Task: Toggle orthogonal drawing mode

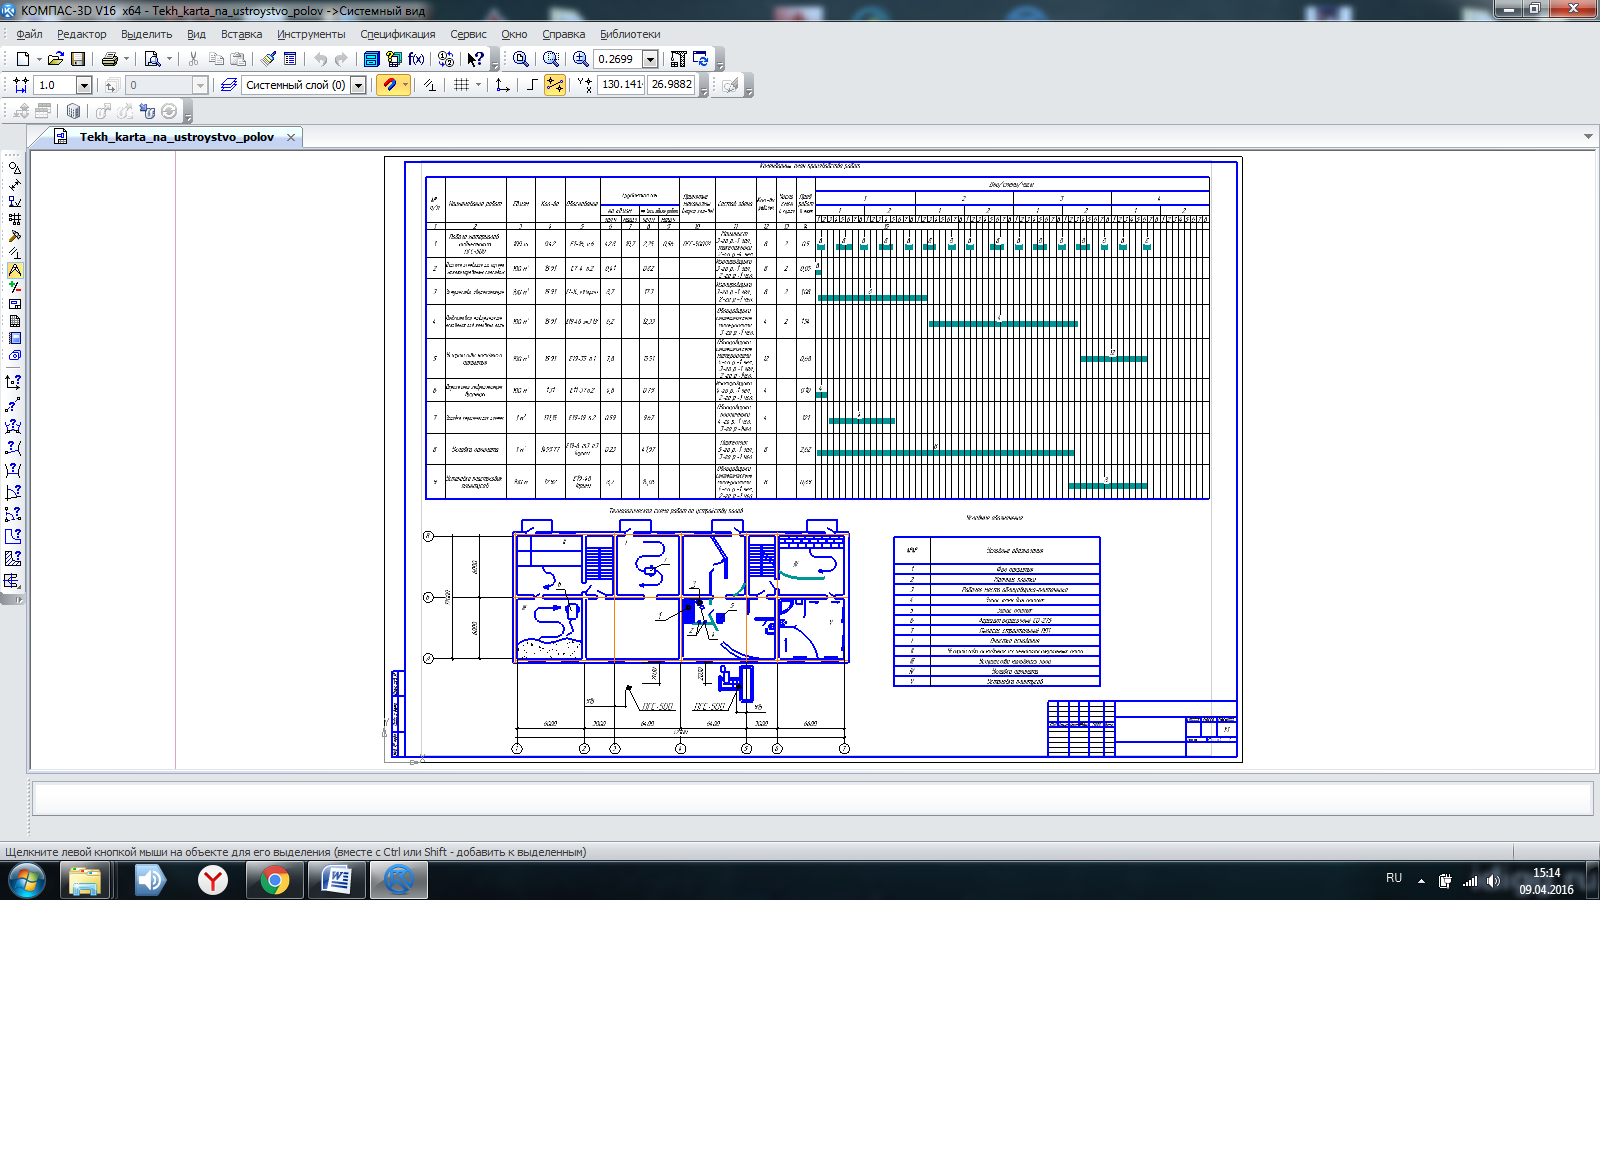Action: point(532,85)
